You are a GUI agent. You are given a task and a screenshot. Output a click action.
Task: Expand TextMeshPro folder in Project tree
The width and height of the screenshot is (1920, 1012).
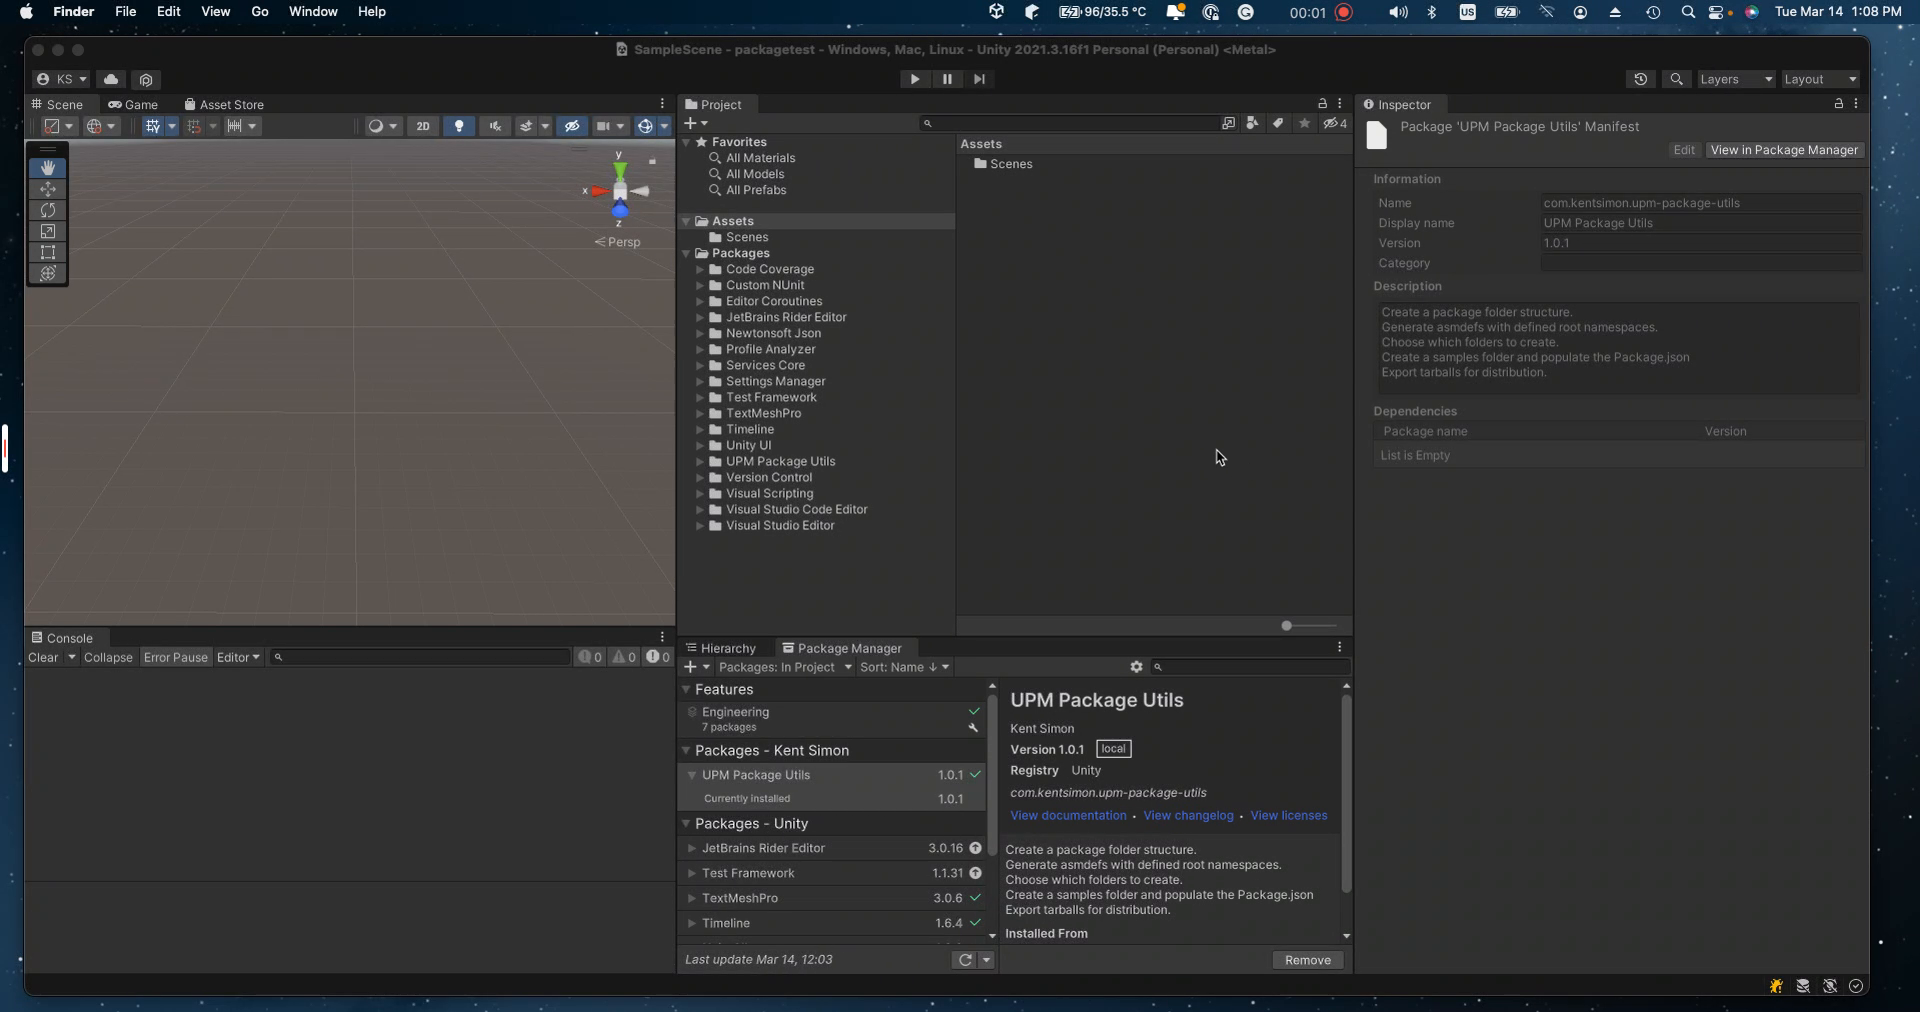click(700, 414)
